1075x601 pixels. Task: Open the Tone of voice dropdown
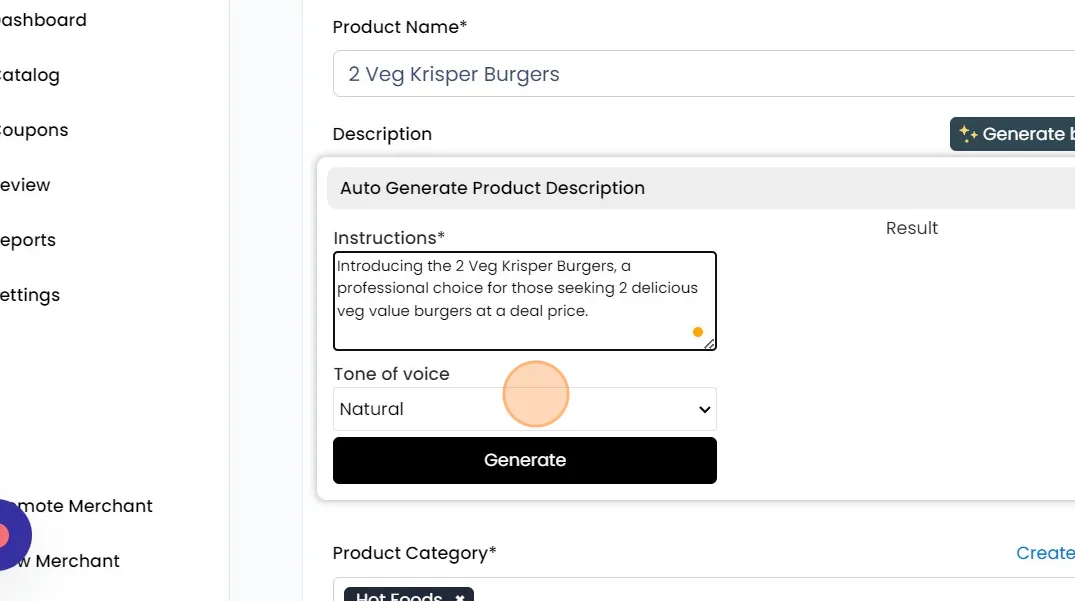pos(524,409)
